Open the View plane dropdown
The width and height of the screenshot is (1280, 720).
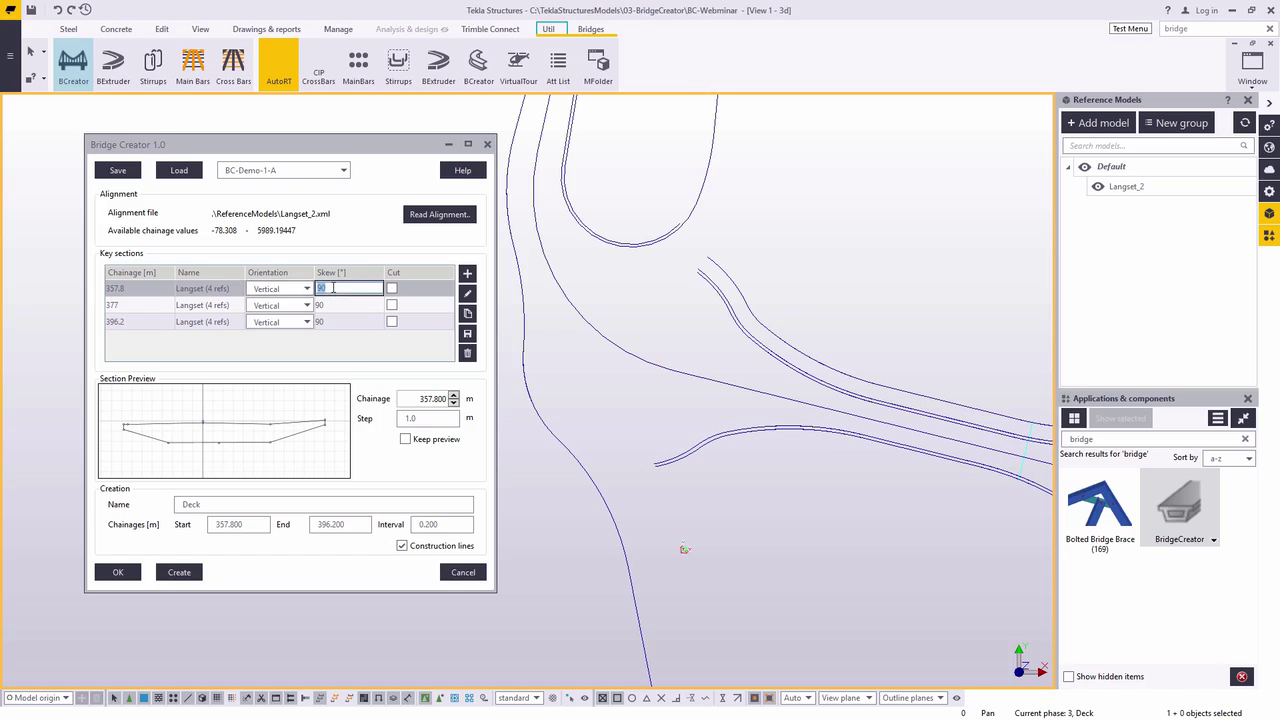pyautogui.click(x=847, y=698)
